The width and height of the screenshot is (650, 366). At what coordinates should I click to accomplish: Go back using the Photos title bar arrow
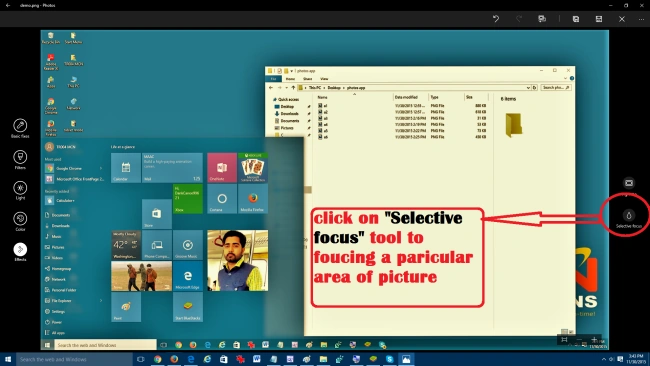point(8,5)
